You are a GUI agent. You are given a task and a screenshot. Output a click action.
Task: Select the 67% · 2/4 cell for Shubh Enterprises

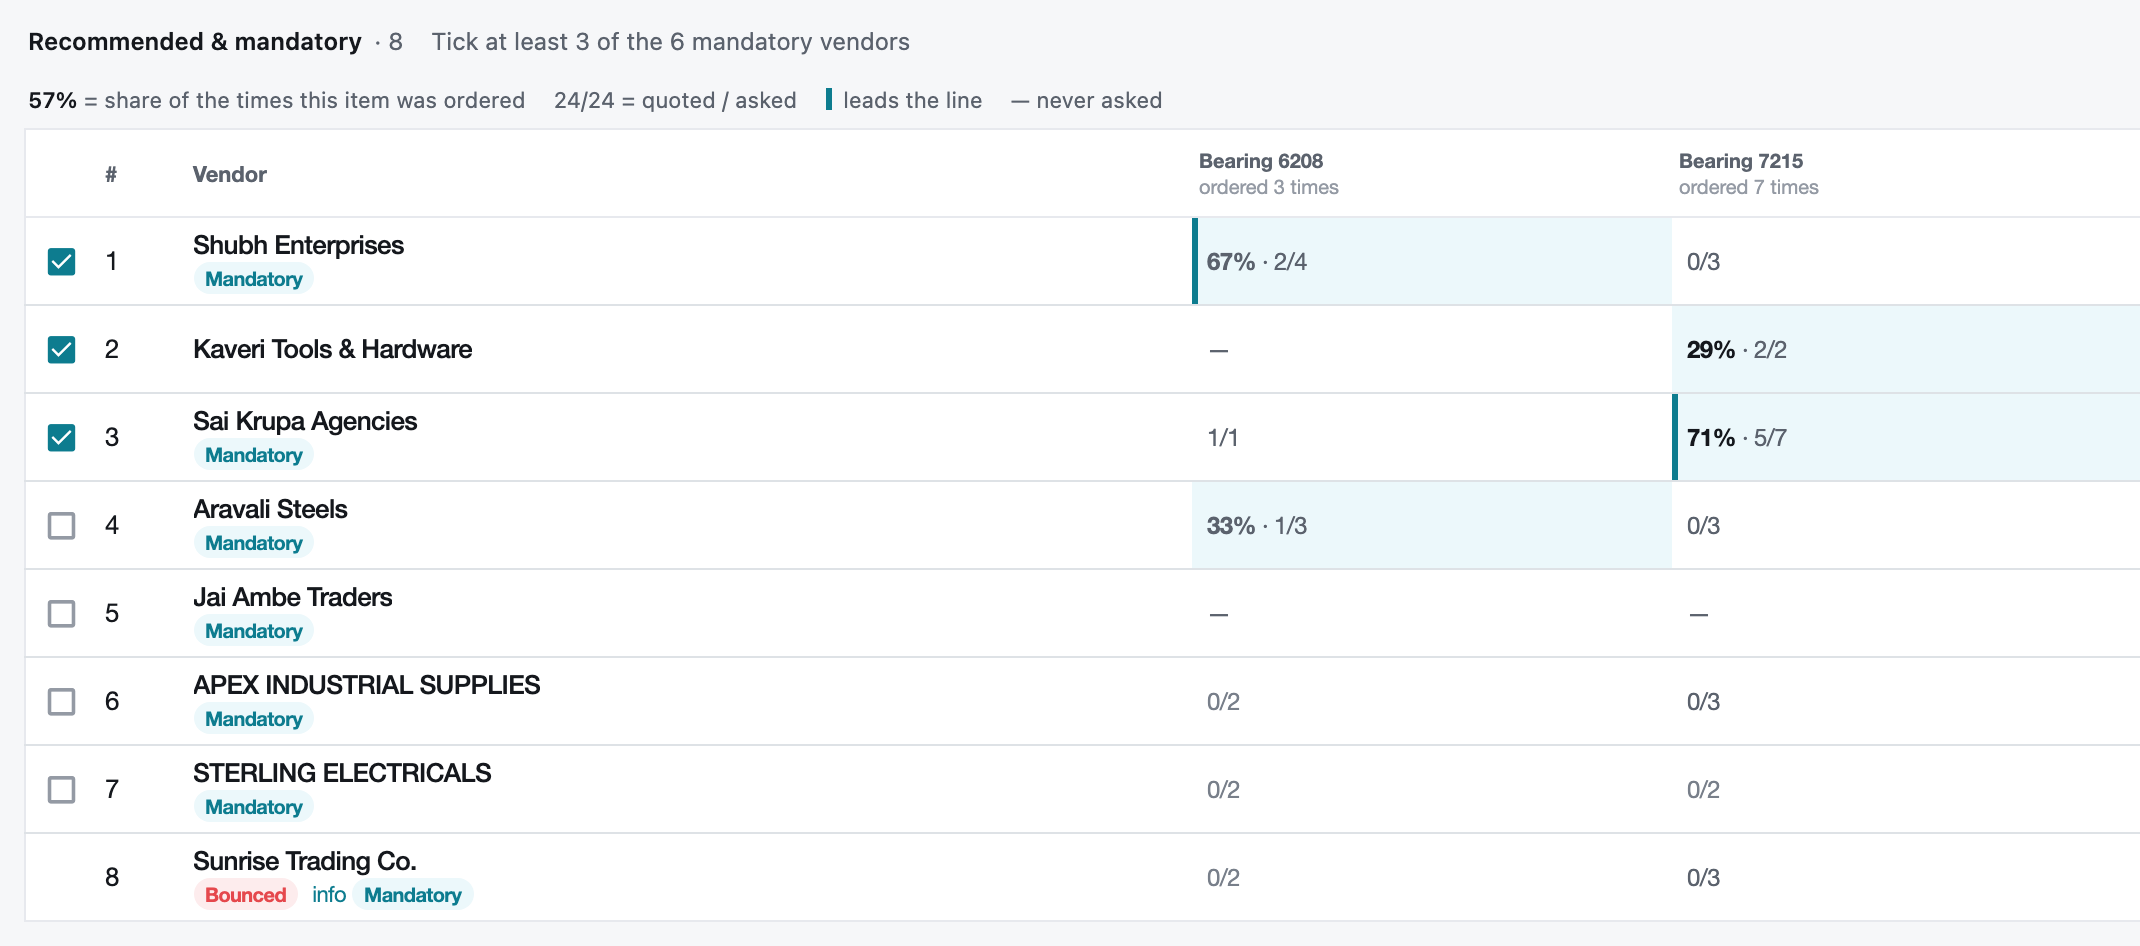[x=1432, y=262]
